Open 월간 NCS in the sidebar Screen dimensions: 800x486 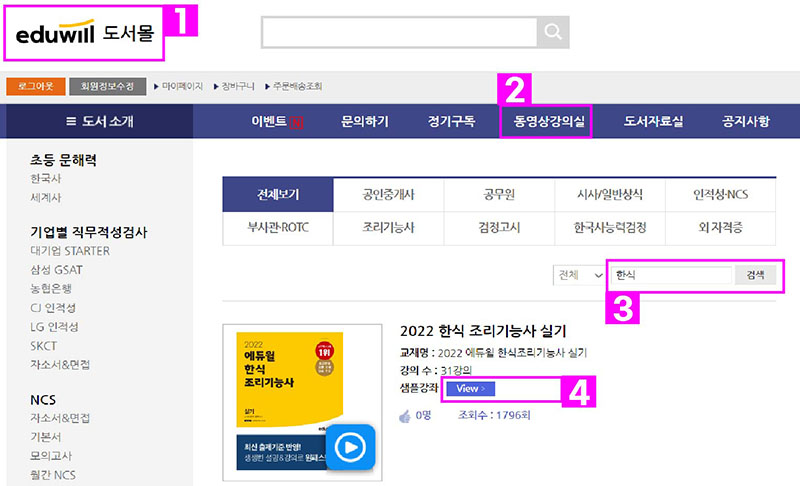(x=53, y=475)
